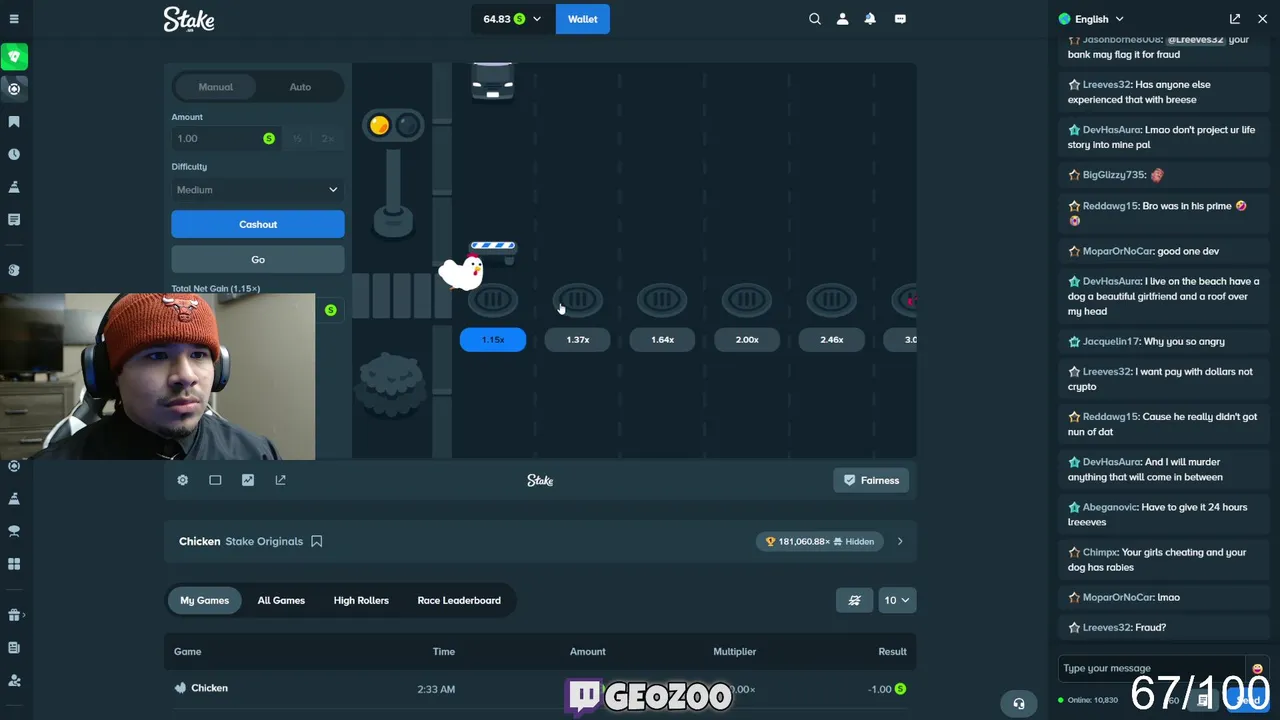1280x720 pixels.
Task: Click the Multiplier column header
Action: [x=735, y=652]
